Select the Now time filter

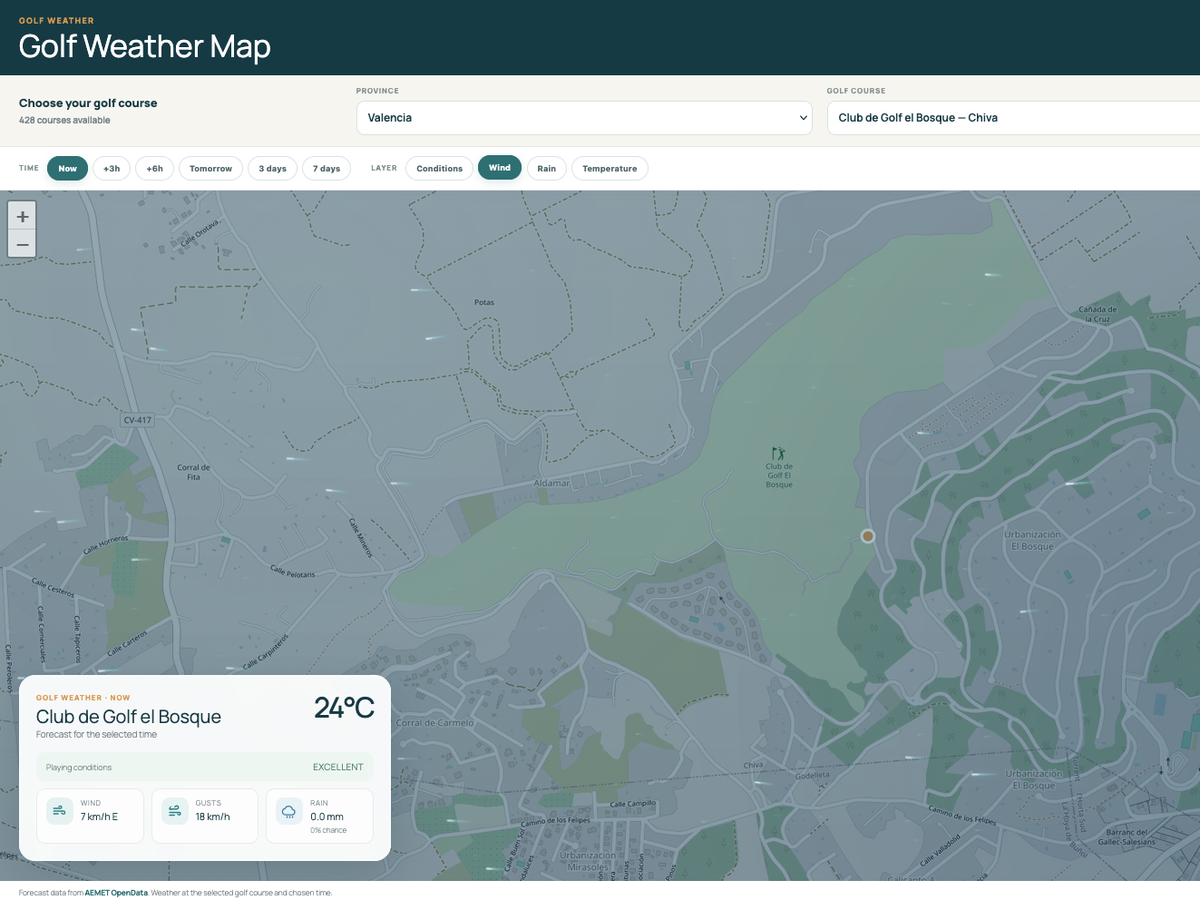click(x=68, y=168)
